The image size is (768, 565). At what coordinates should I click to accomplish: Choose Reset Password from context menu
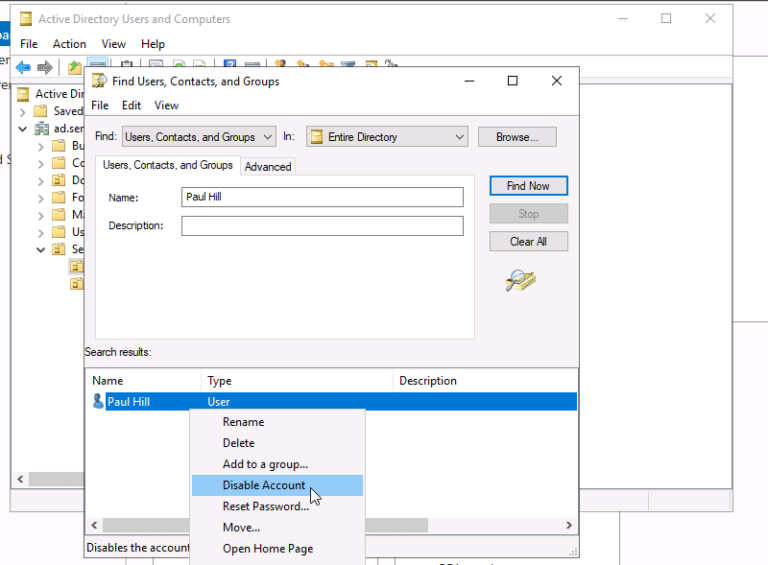click(265, 506)
